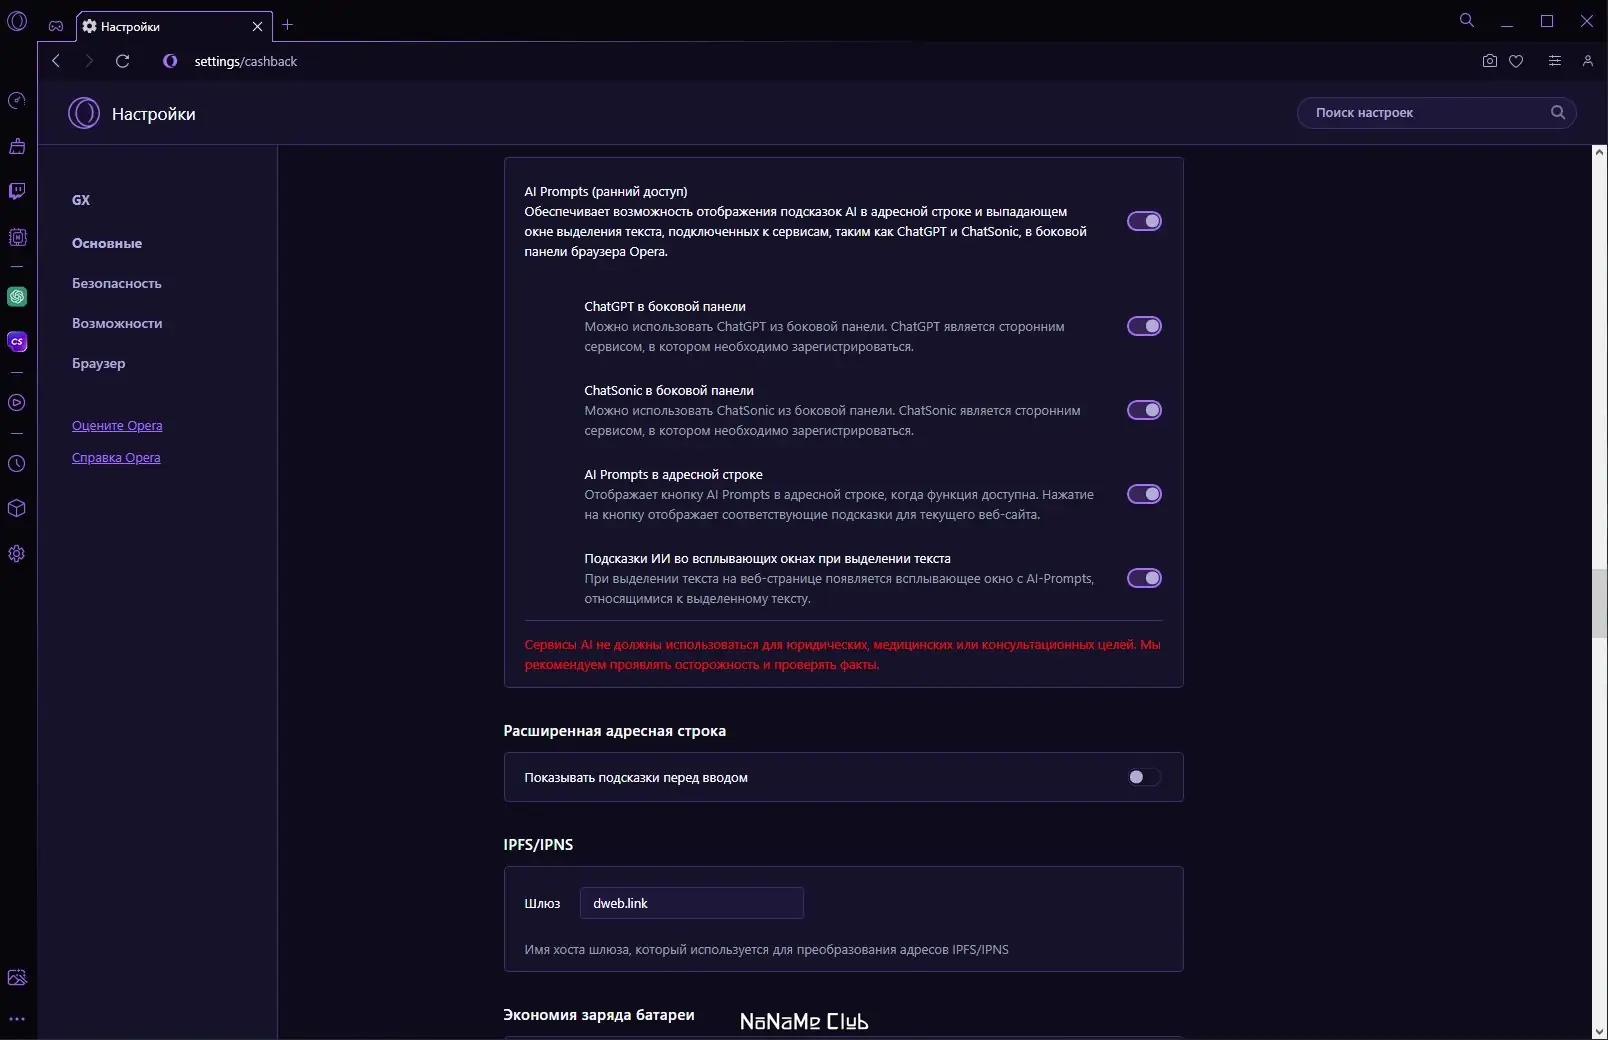The height and width of the screenshot is (1040, 1608).
Task: Open the Справка Opera link
Action: (x=116, y=458)
